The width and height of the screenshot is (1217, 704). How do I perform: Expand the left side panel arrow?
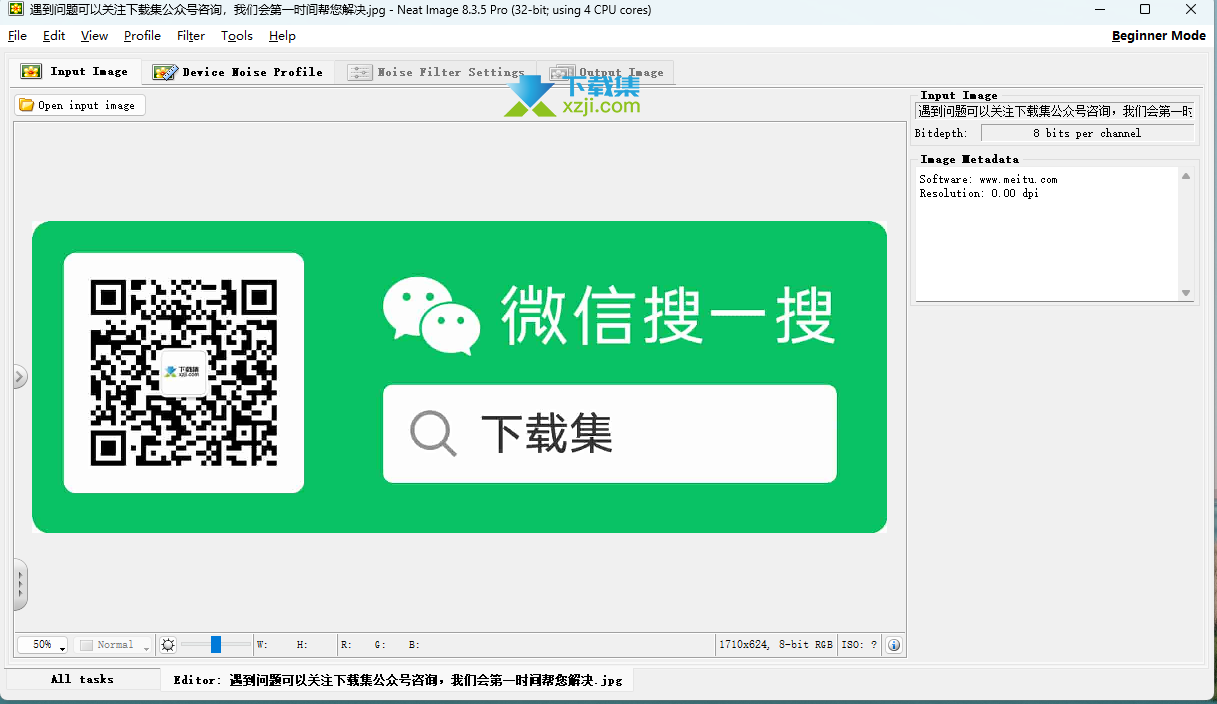19,377
